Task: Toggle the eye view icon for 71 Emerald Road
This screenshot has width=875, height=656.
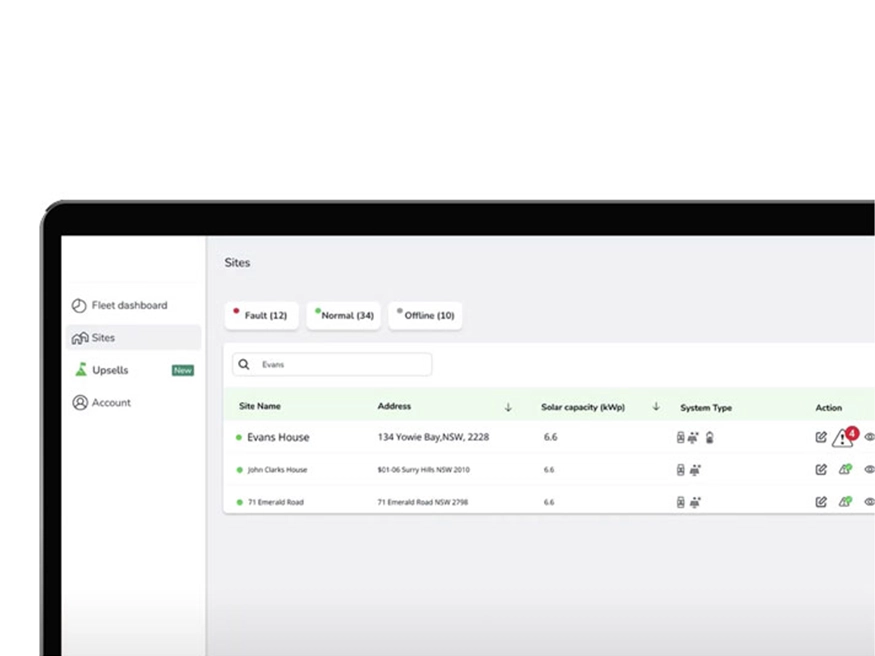Action: (x=869, y=502)
